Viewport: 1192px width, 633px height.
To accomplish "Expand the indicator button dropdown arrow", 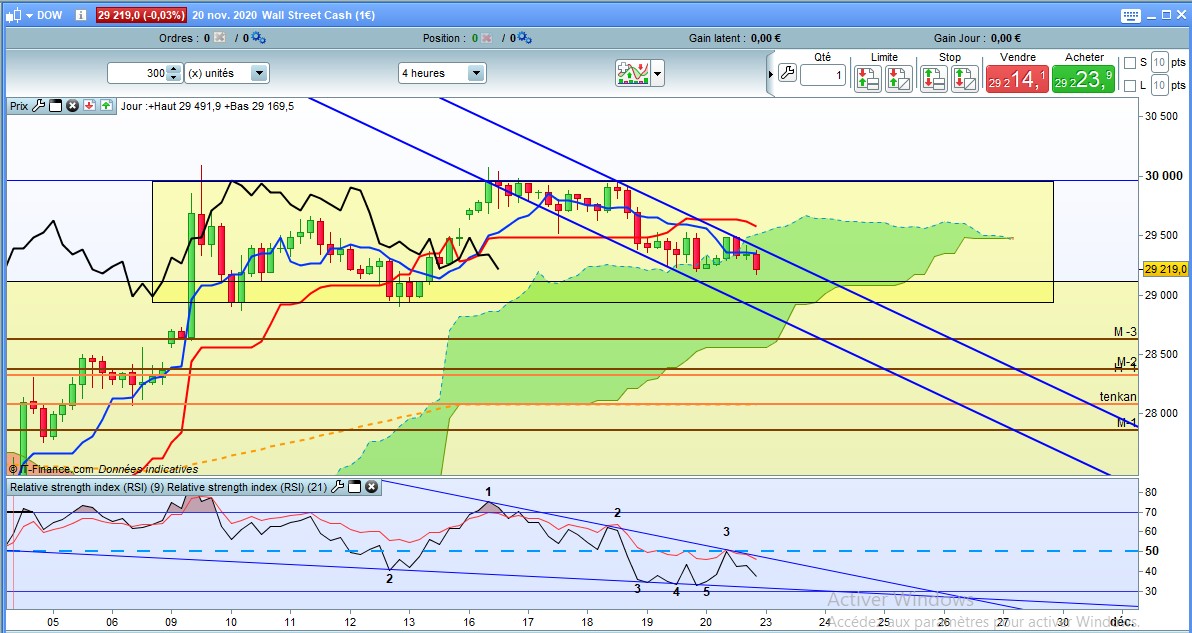I will tap(658, 74).
